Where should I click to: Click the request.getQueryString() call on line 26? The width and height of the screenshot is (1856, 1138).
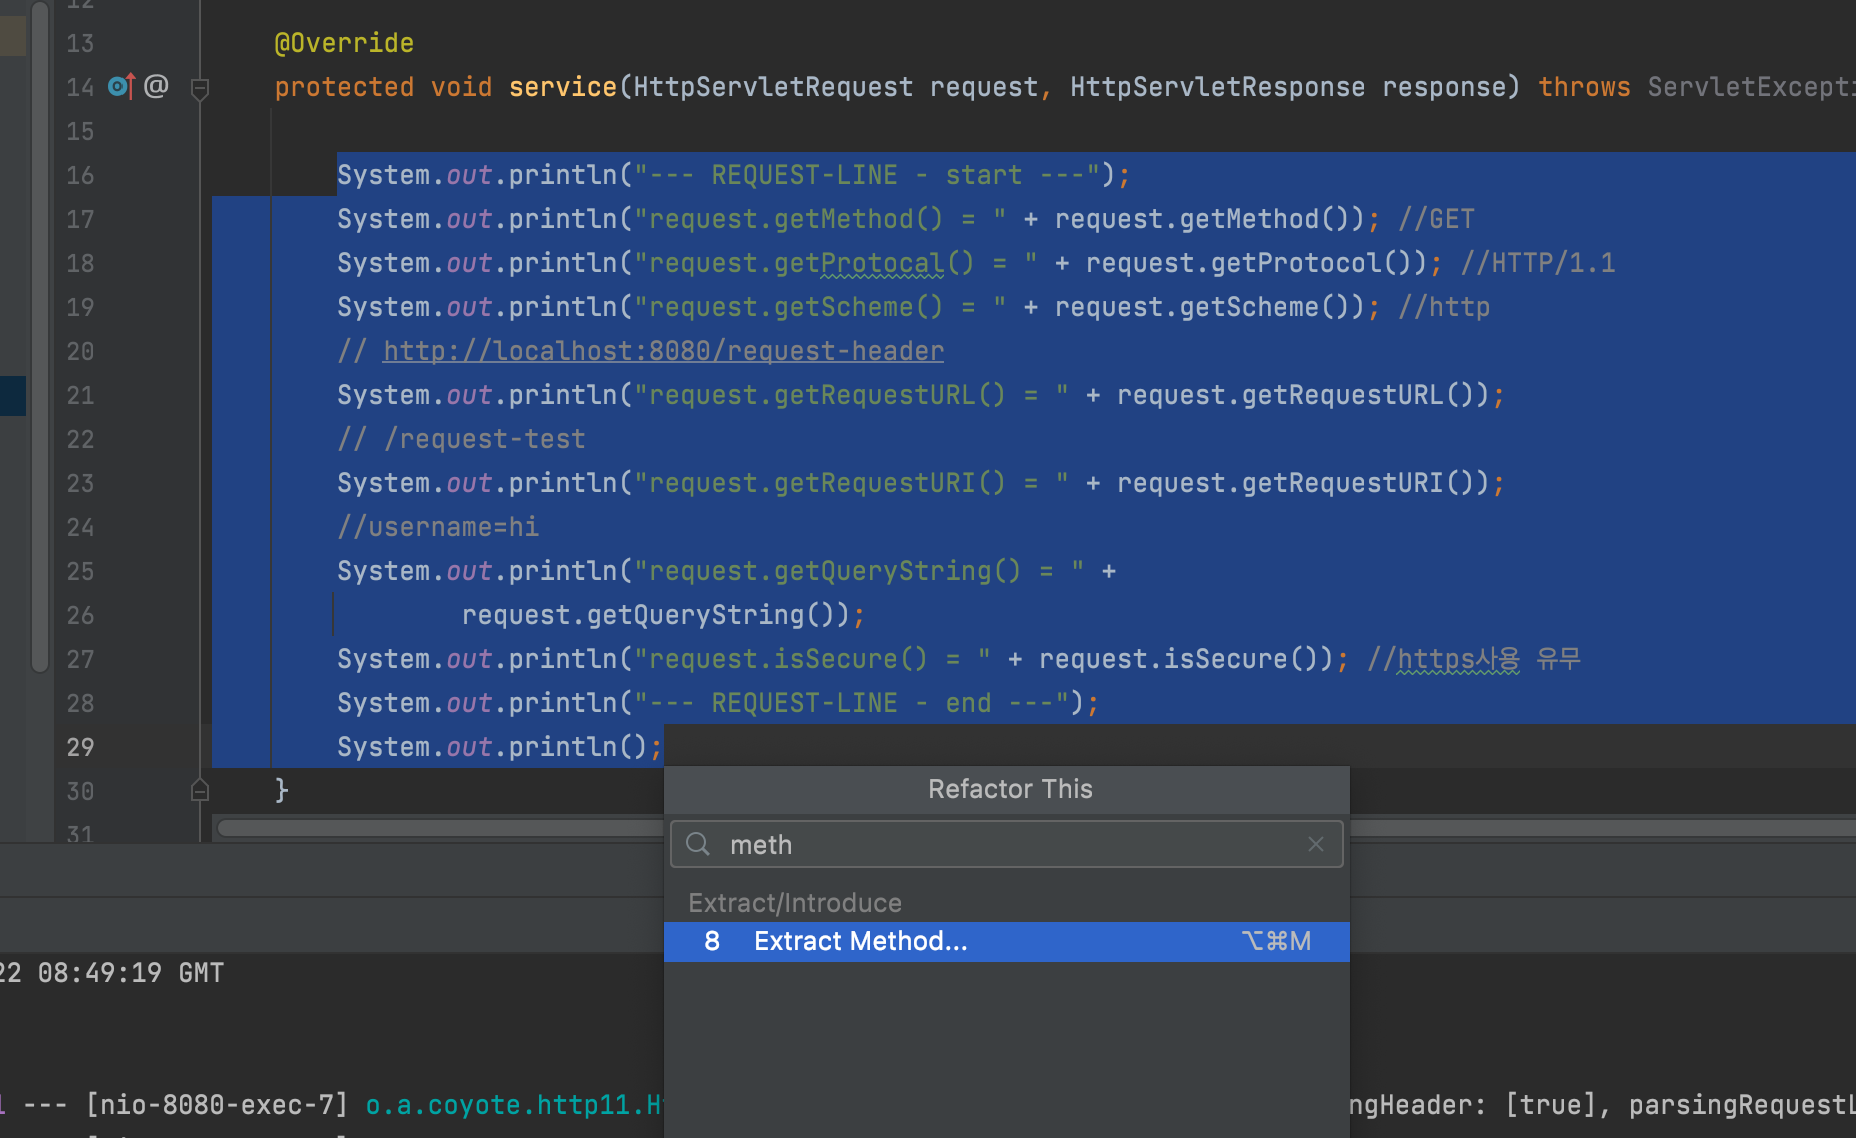click(655, 615)
